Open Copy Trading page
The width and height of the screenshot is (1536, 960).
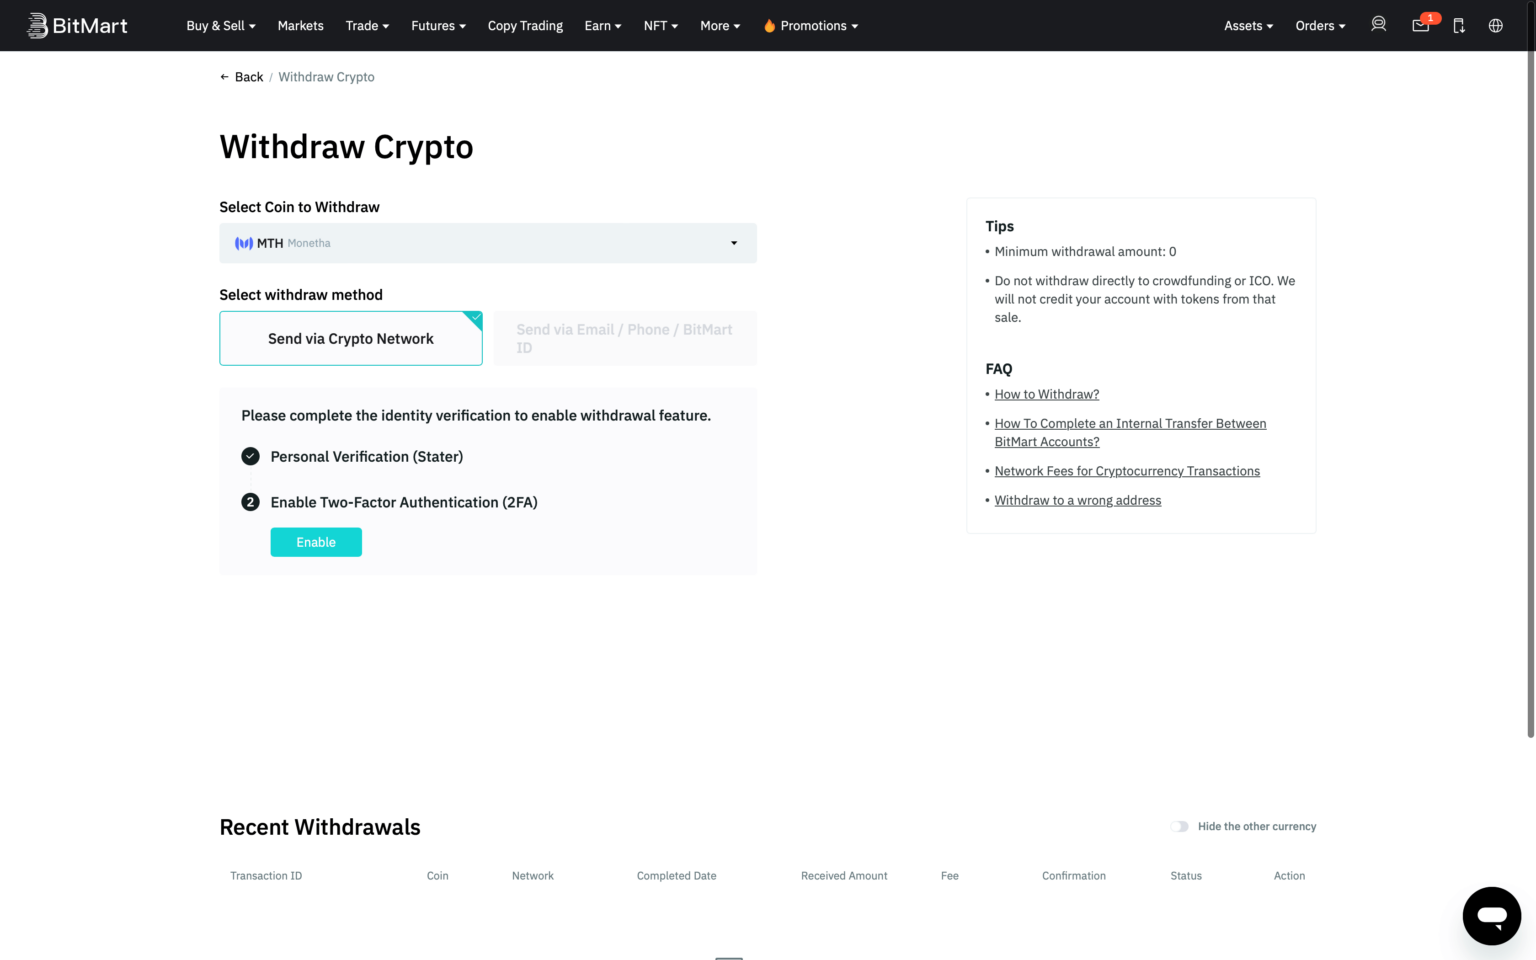[x=525, y=26]
